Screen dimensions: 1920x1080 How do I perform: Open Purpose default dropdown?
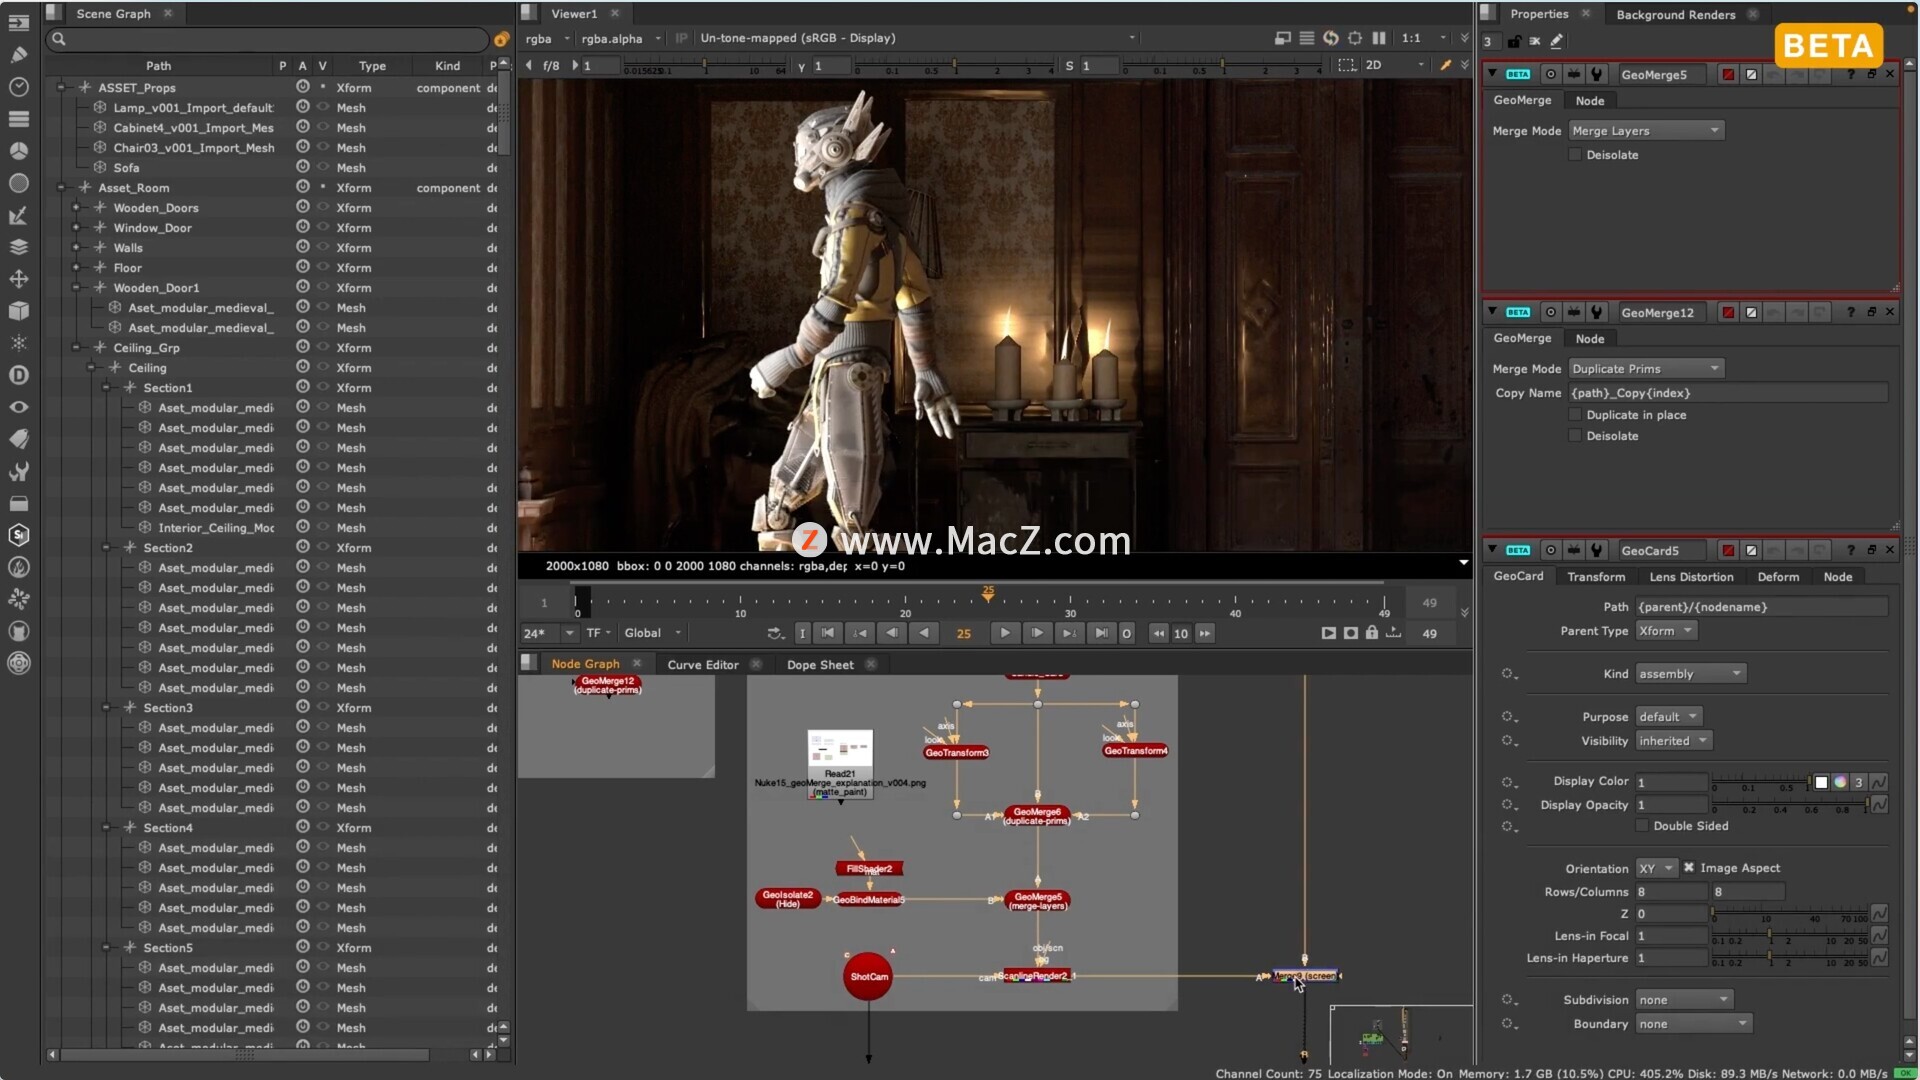point(1669,717)
